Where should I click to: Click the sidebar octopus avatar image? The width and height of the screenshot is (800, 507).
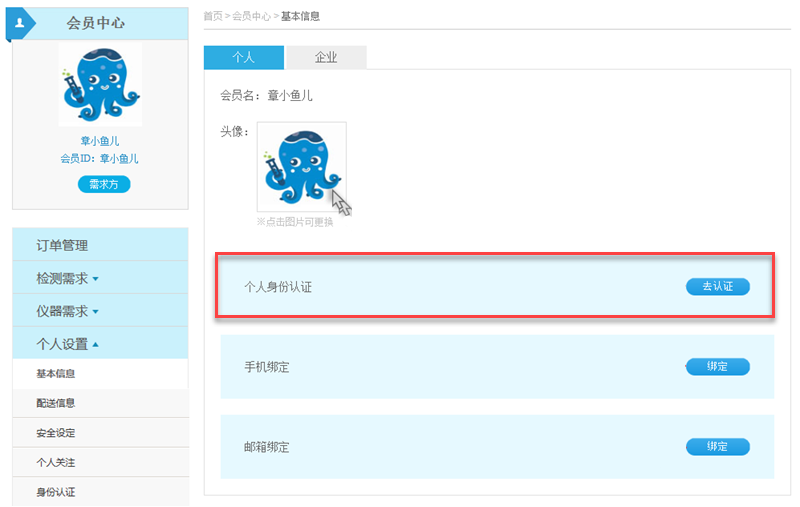coord(99,85)
